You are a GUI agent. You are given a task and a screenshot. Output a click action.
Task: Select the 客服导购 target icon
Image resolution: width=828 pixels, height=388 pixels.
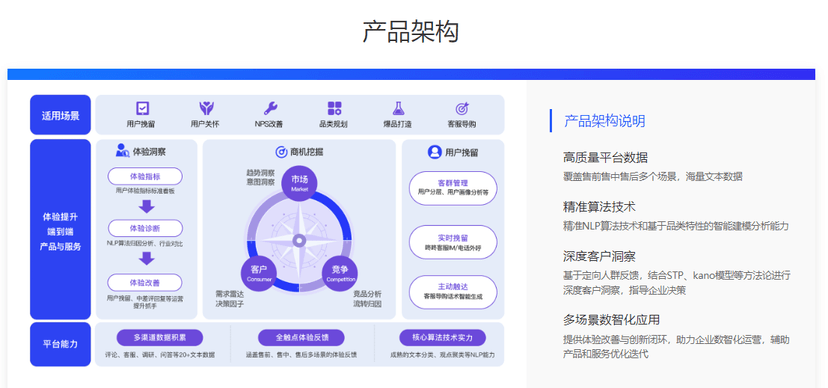(462, 108)
